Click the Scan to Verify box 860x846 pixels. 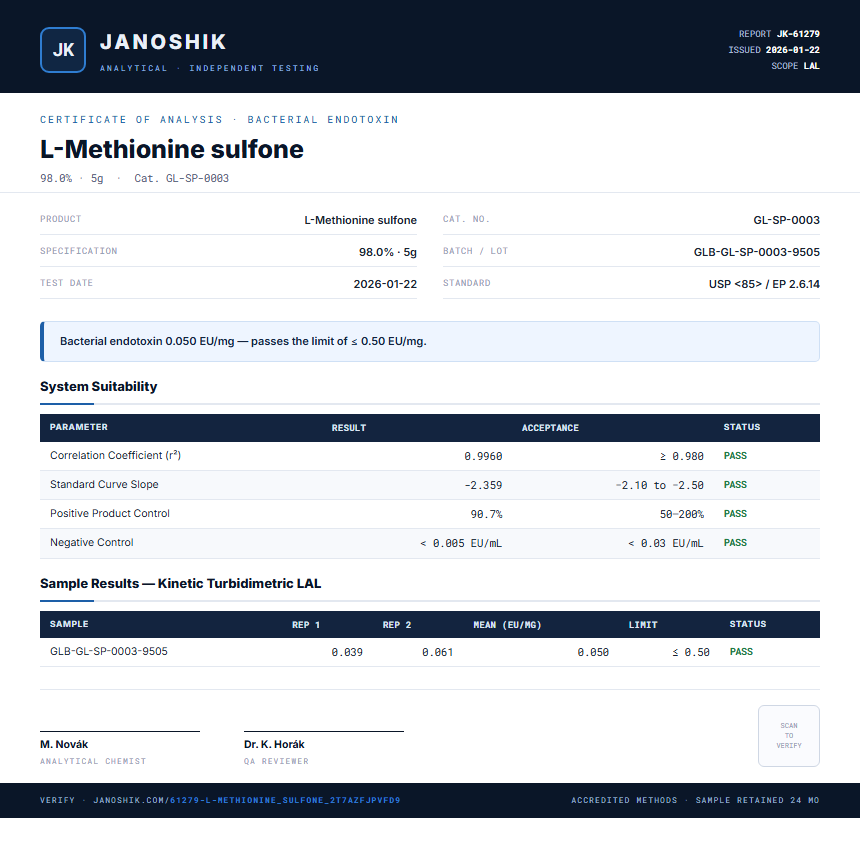click(789, 736)
